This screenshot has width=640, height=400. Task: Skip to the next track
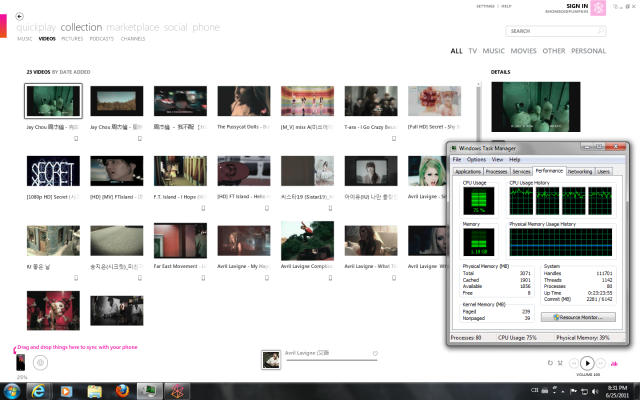tap(600, 363)
